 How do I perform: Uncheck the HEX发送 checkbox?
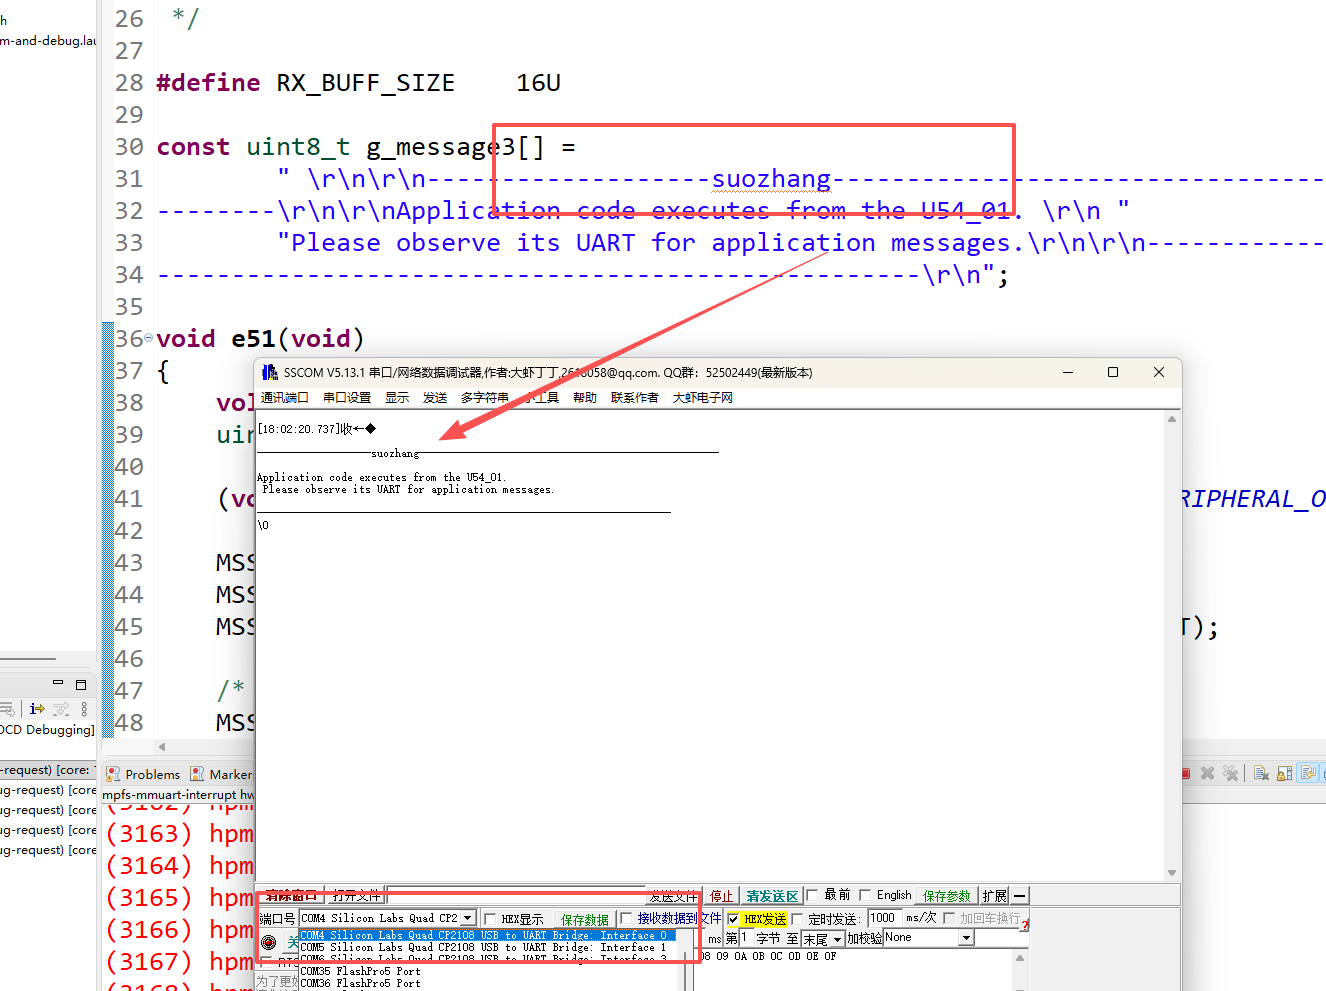[x=734, y=919]
